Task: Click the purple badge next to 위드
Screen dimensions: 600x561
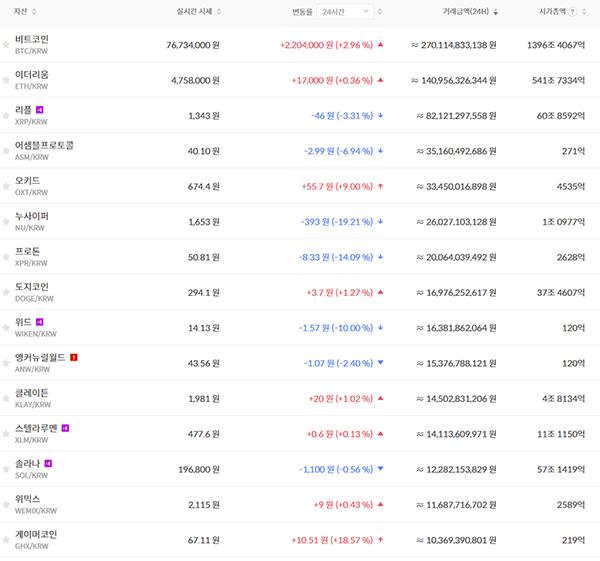Action: point(40,322)
